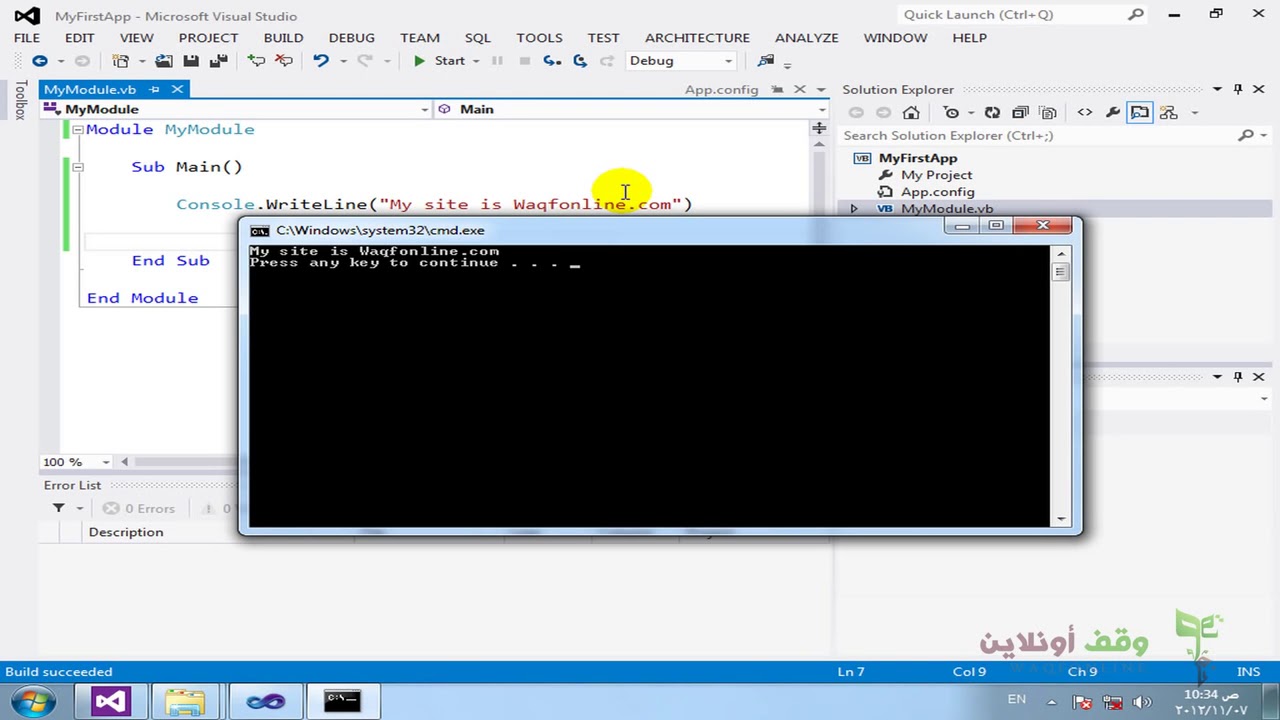The width and height of the screenshot is (1280, 720).
Task: Open Find in Files from toolbar
Action: [766, 61]
